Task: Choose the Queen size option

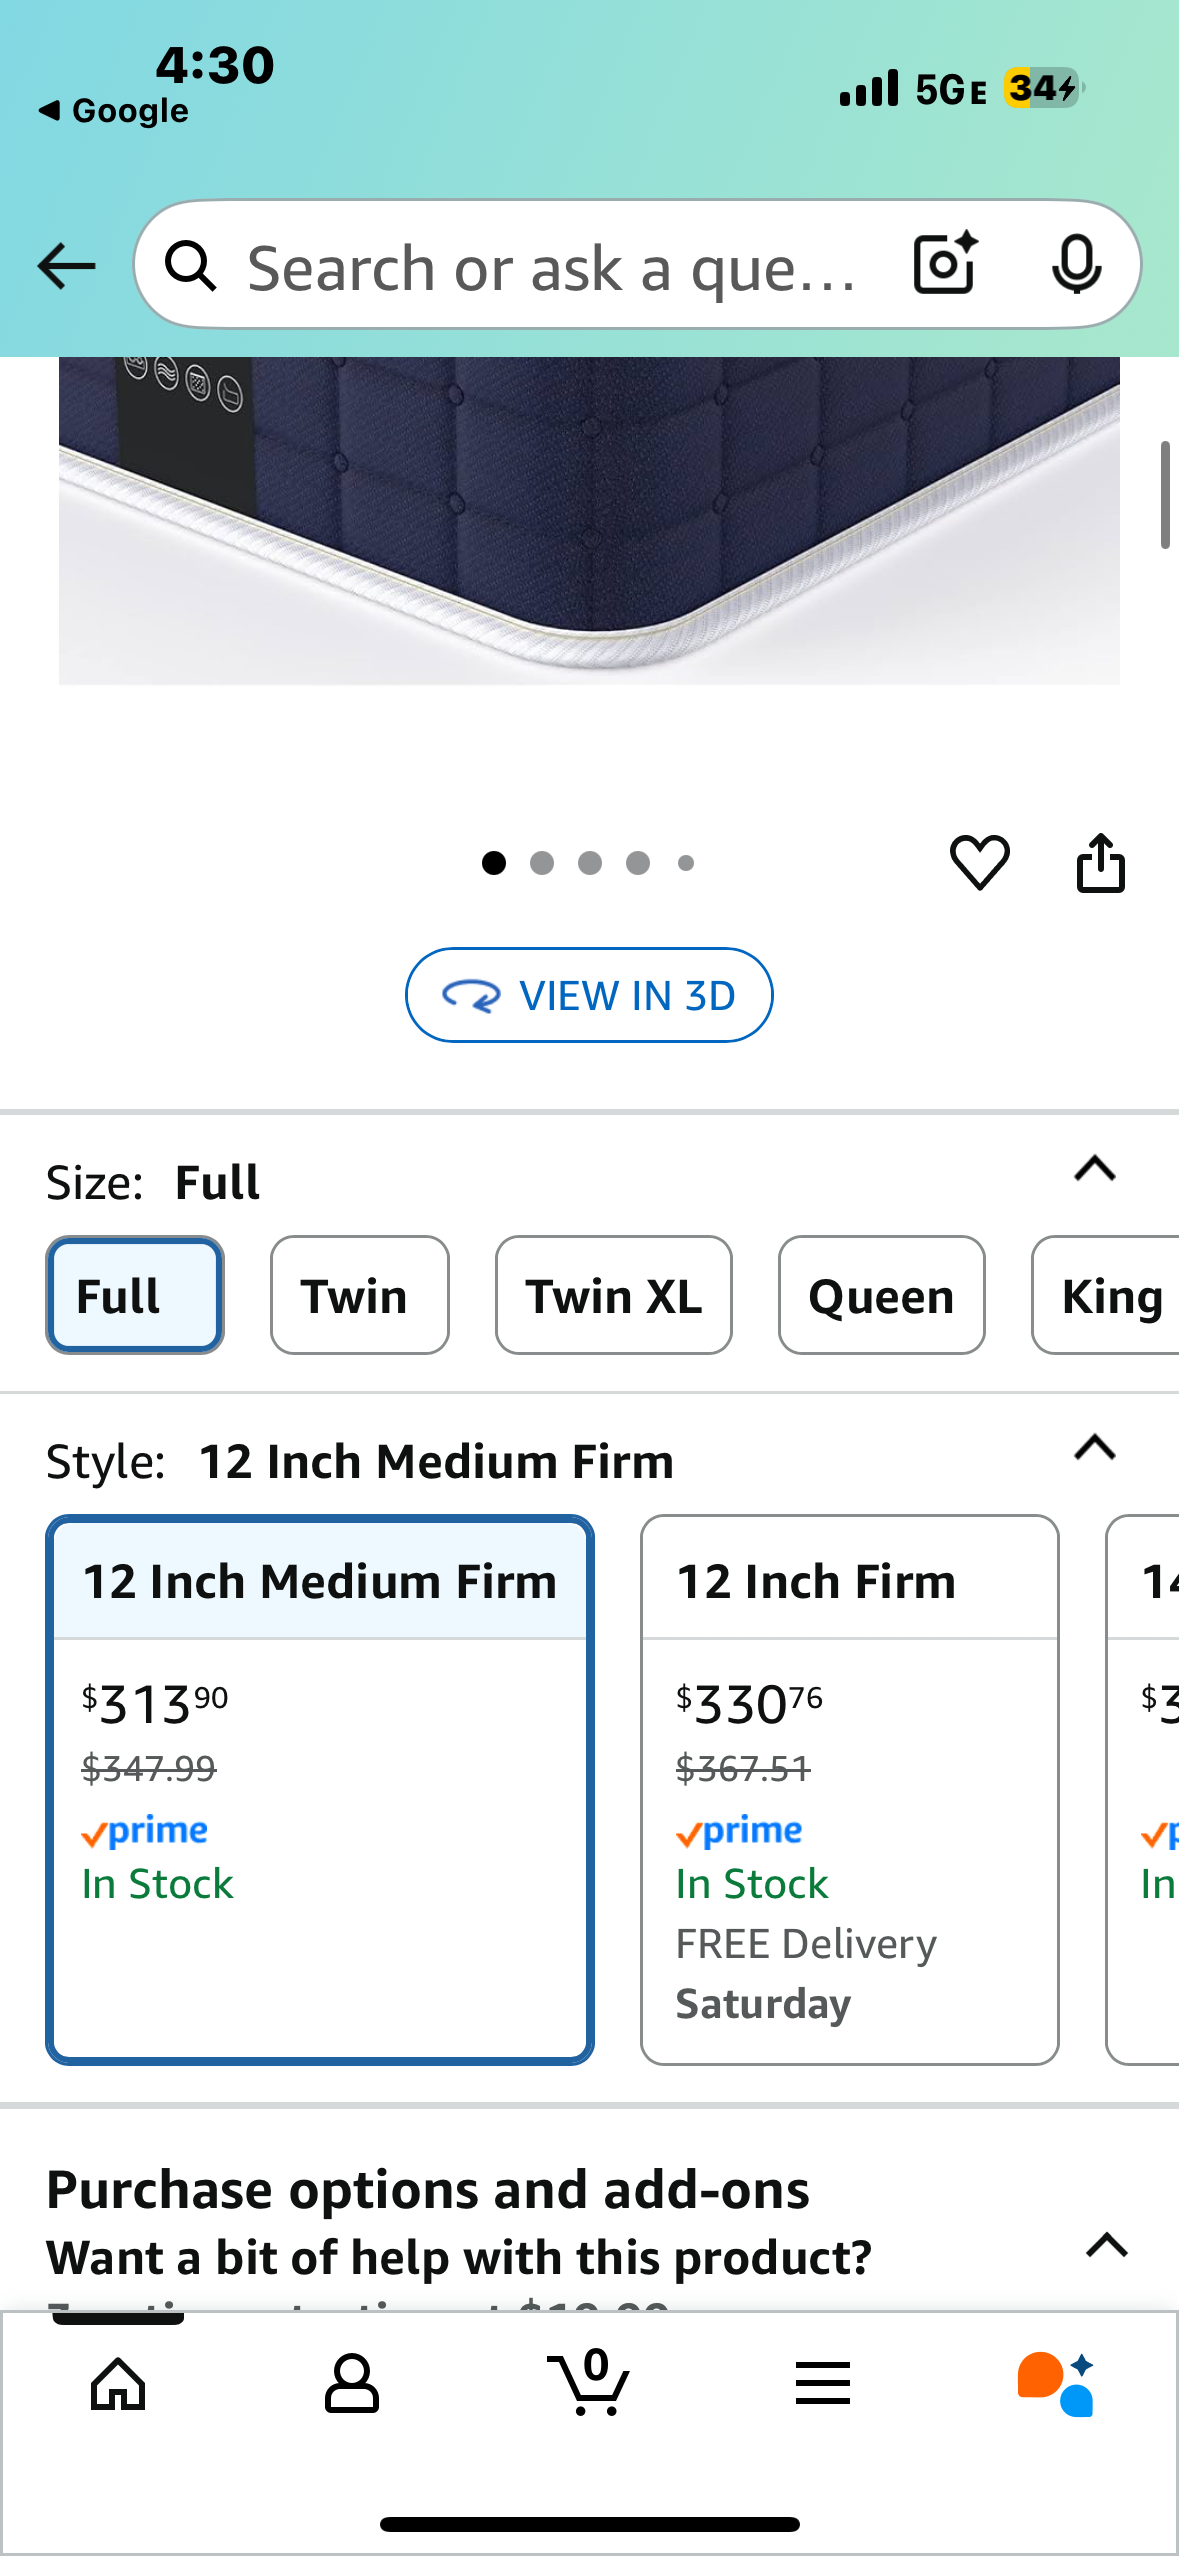Action: (881, 1296)
